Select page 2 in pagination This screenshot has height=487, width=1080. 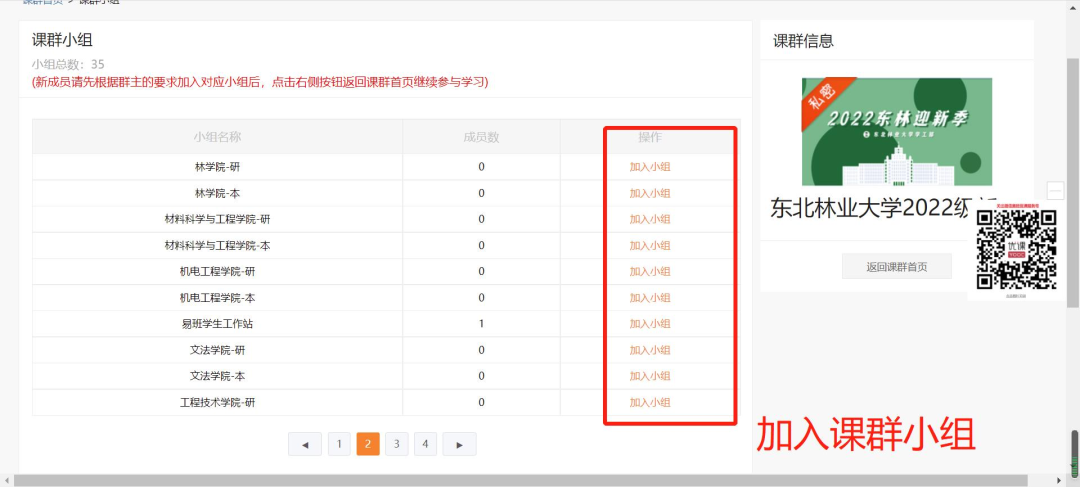(x=368, y=444)
